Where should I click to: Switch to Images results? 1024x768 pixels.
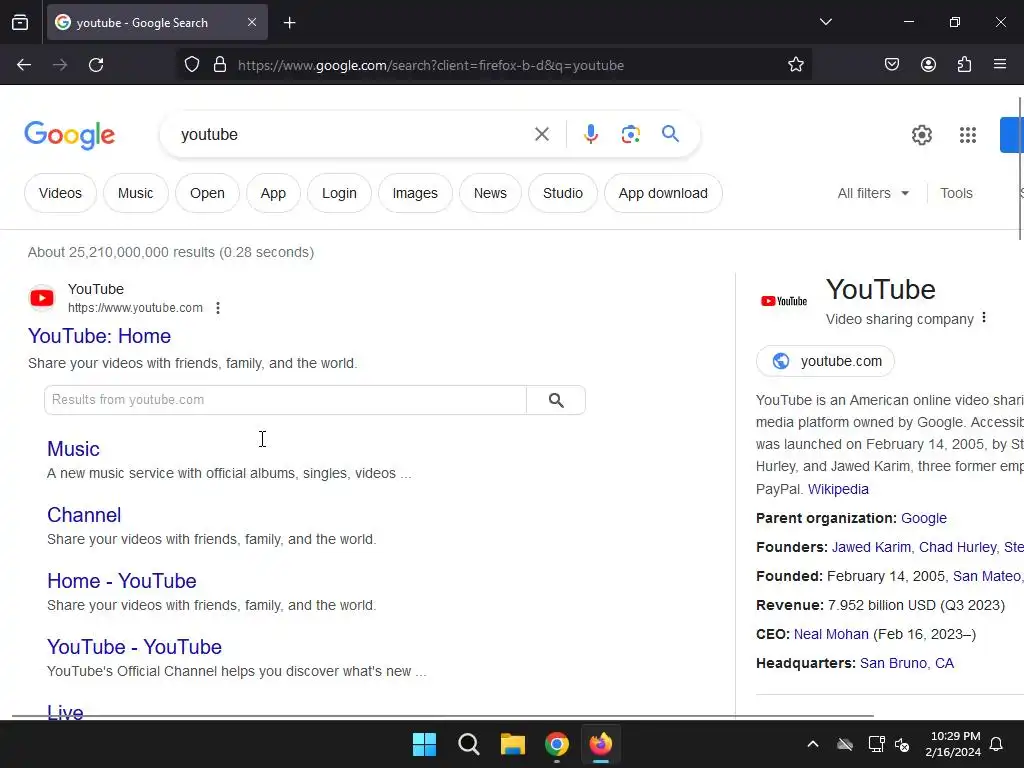tap(415, 193)
